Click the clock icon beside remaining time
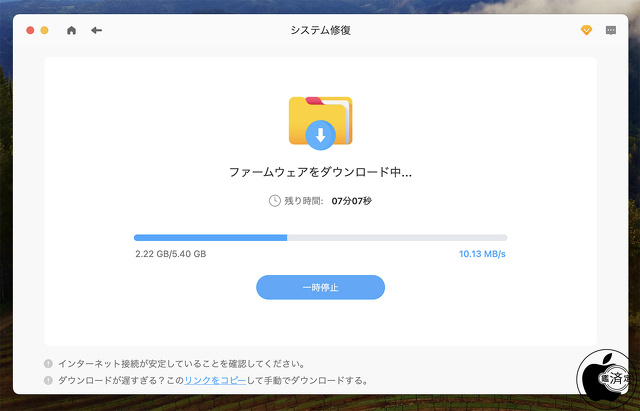This screenshot has width=640, height=411. 274,201
